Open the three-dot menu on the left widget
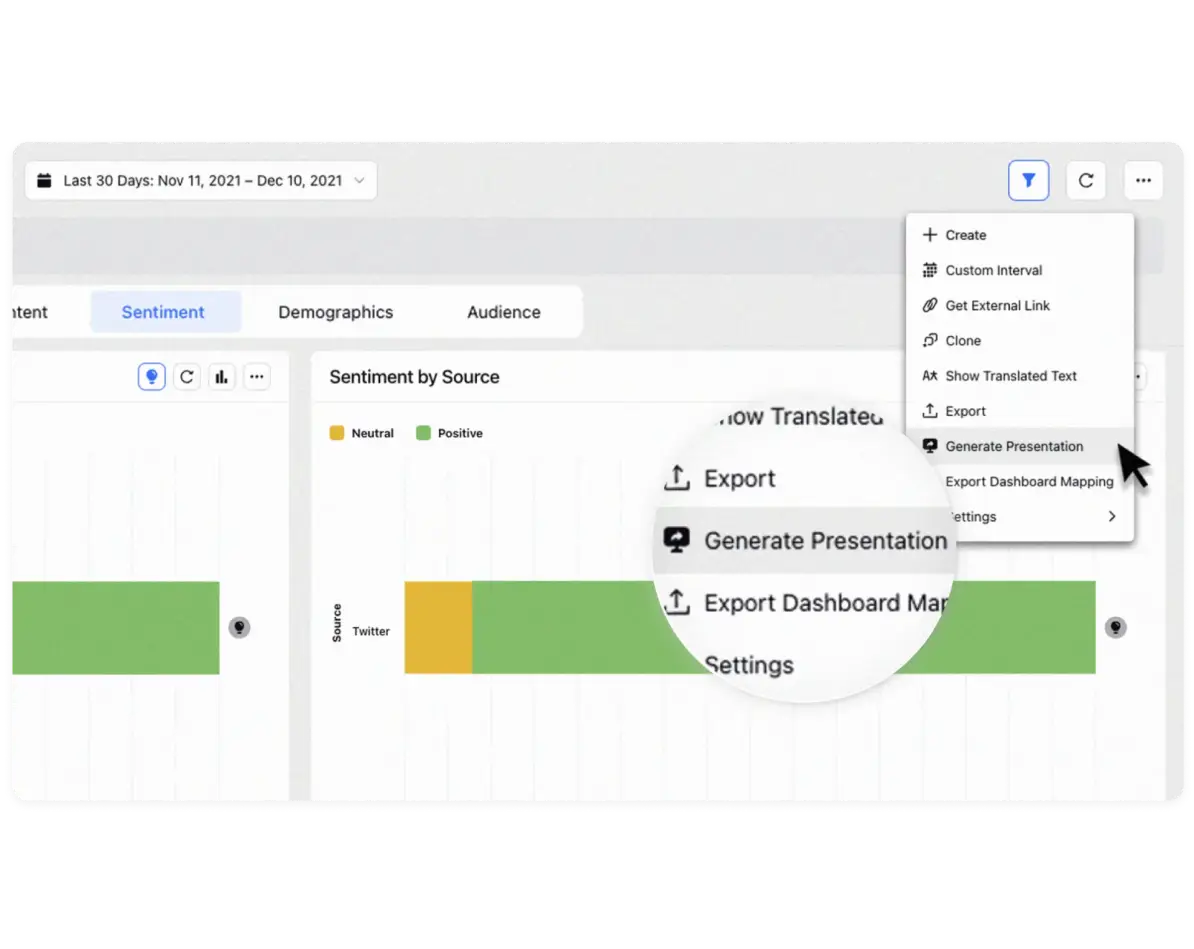The height and width of the screenshot is (949, 1194). 256,376
